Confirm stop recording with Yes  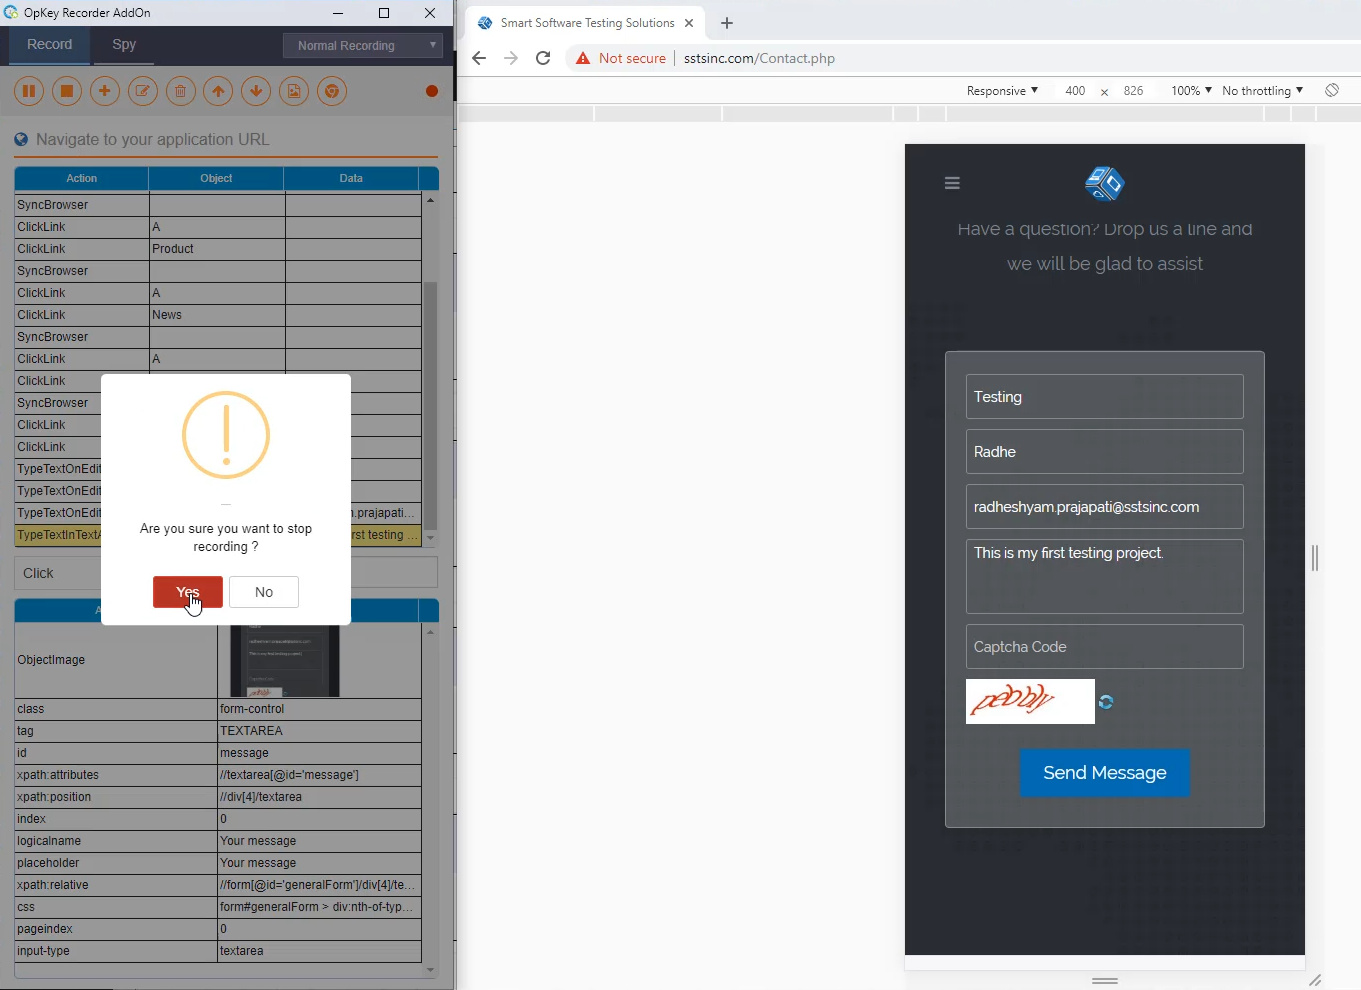188,592
